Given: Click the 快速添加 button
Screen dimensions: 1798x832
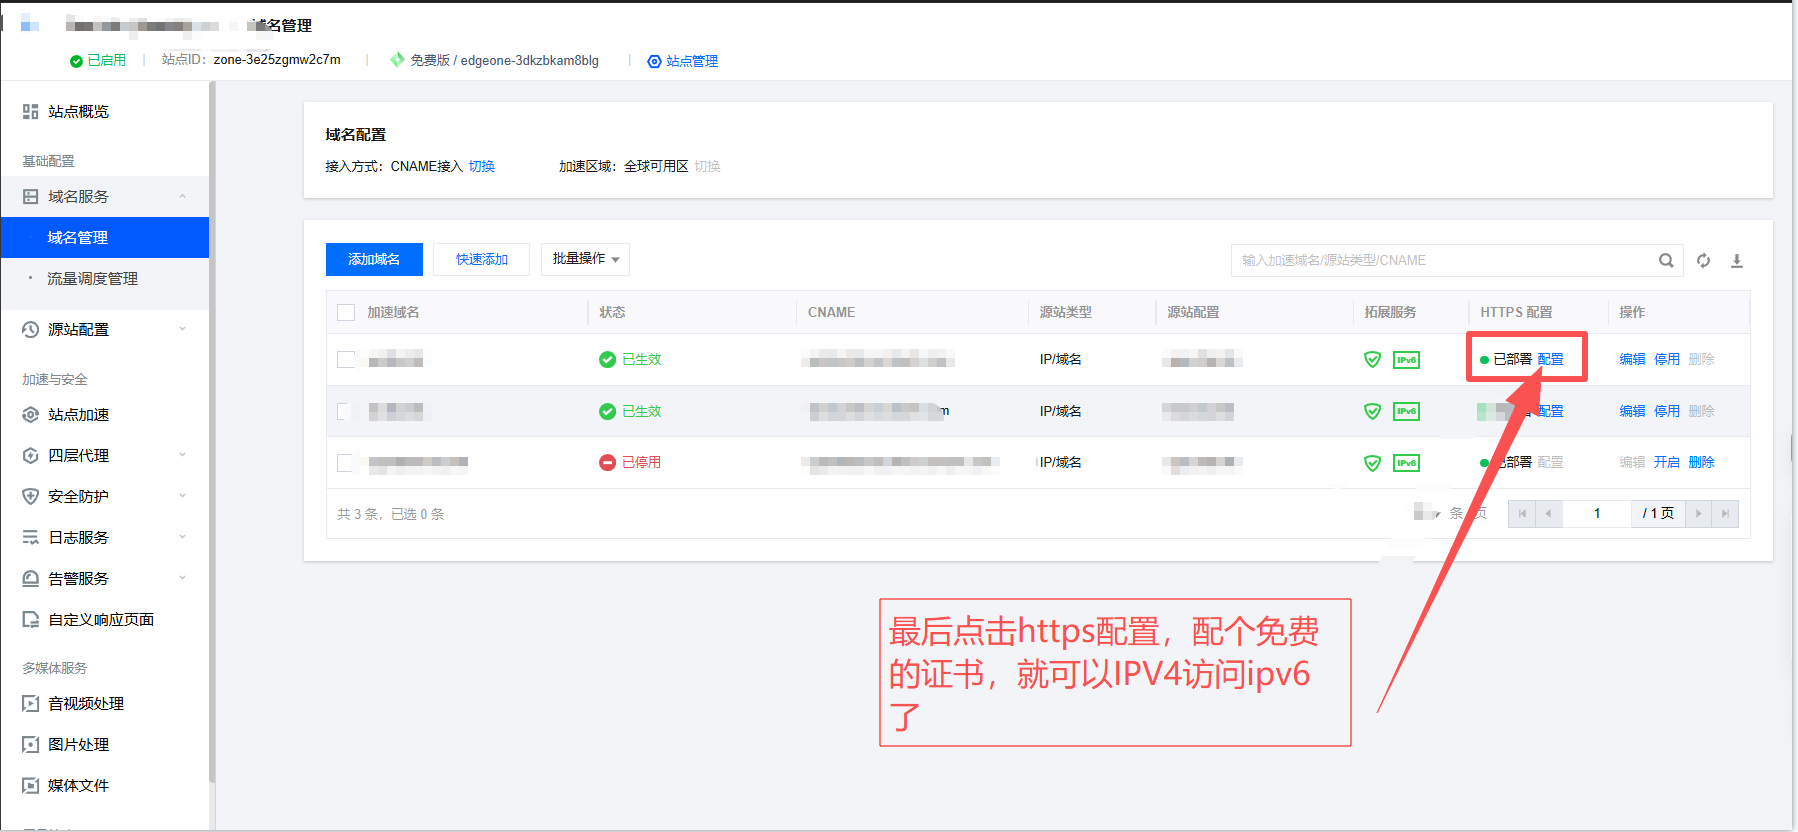Looking at the screenshot, I should click(481, 259).
